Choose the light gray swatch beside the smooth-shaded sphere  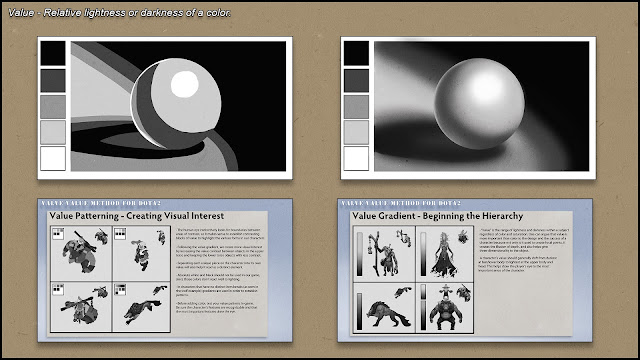[x=356, y=132]
